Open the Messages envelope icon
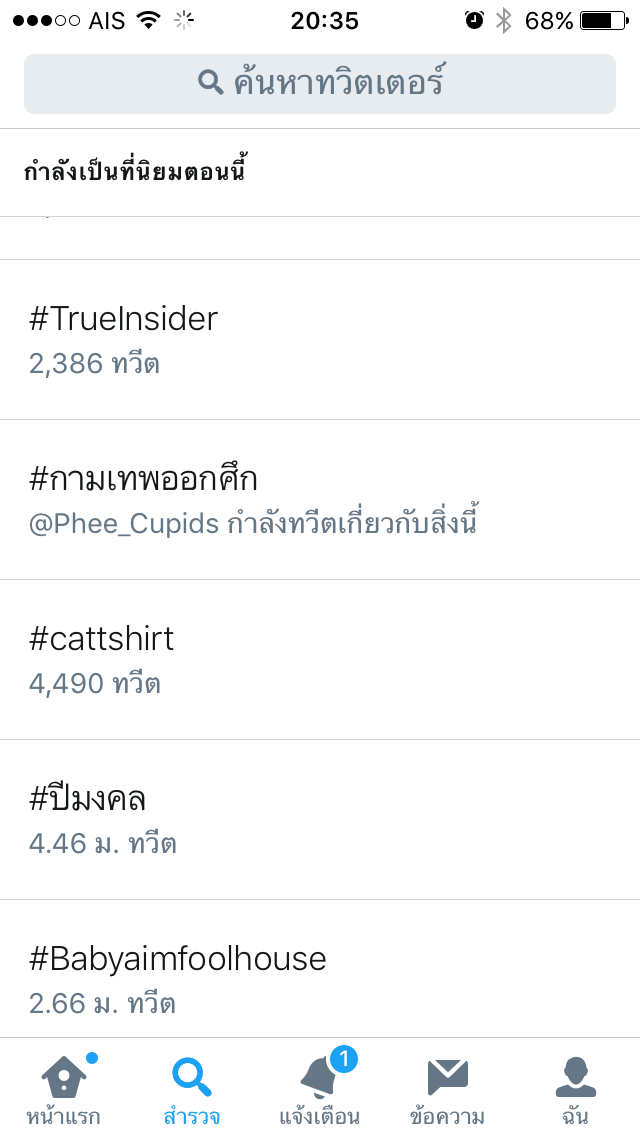 [x=447, y=1077]
